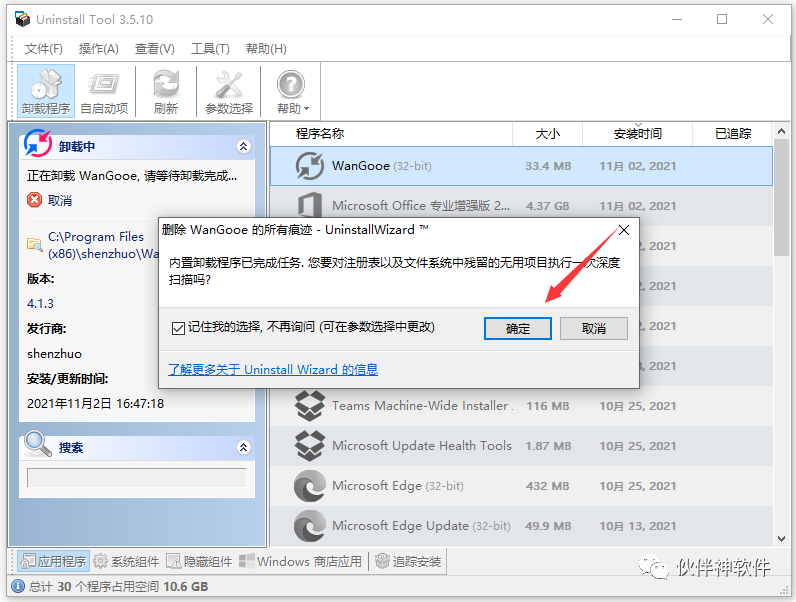This screenshot has width=796, height=602.
Task: Select Microsoft Update Health Tools row
Action: [521, 446]
